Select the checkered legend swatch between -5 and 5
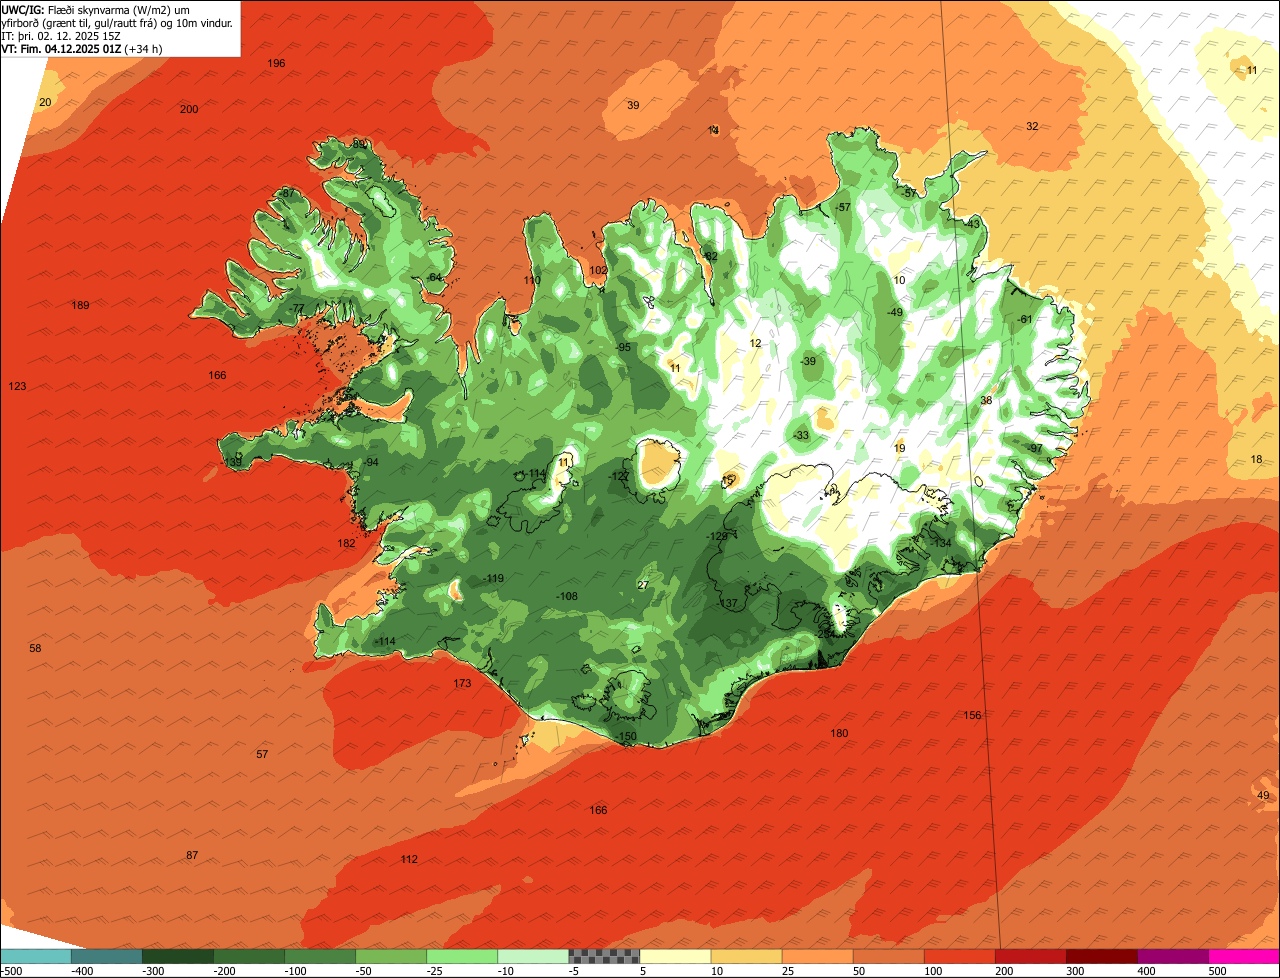Image resolution: width=1280 pixels, height=978 pixels. click(604, 956)
